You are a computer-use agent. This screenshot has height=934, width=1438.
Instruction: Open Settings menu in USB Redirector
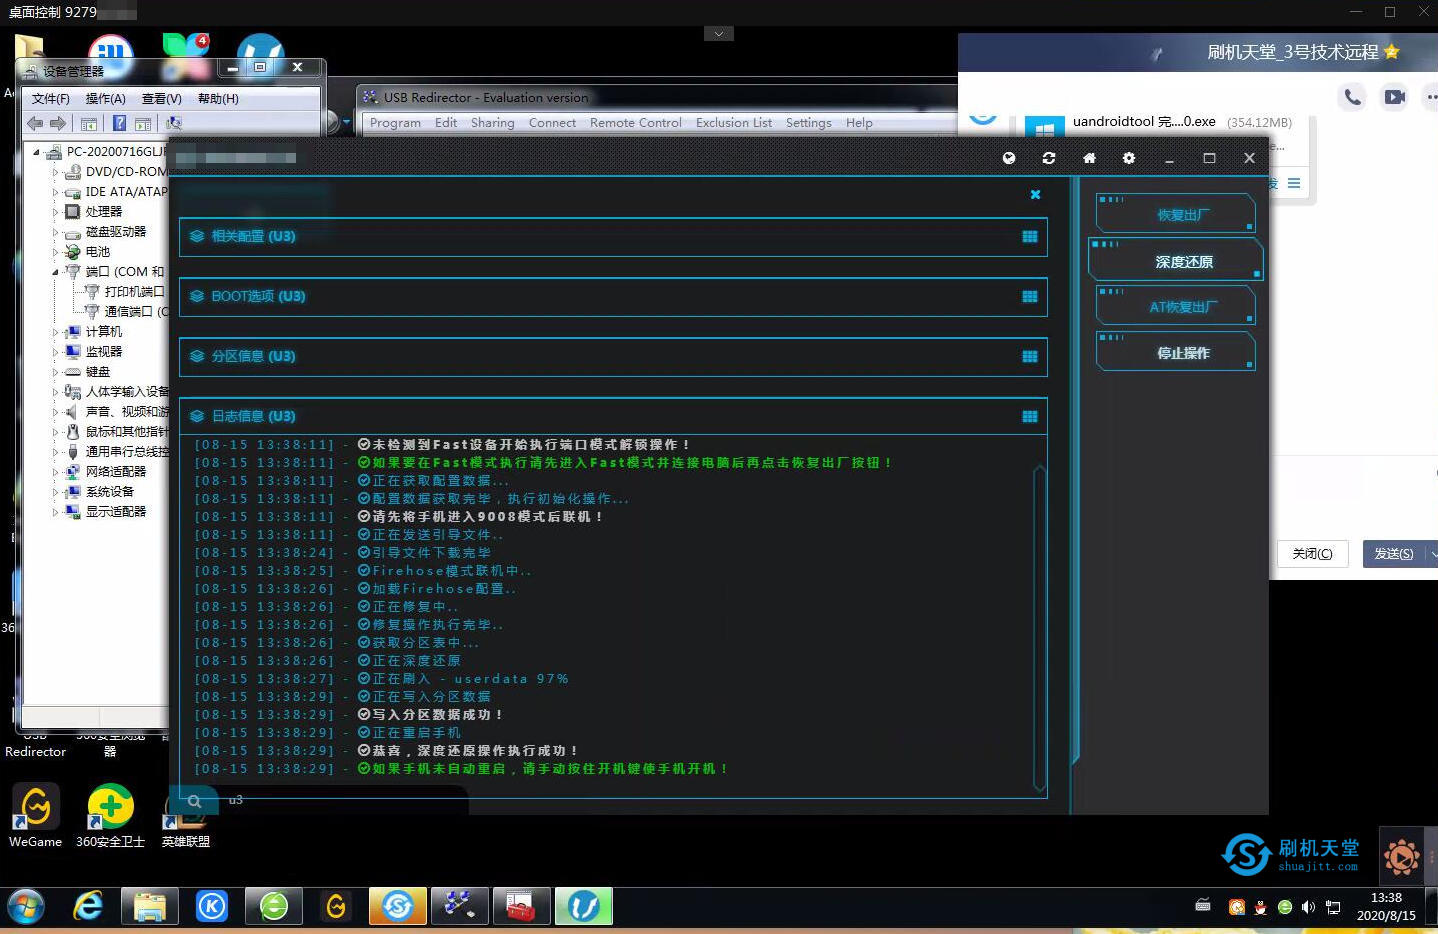(x=809, y=123)
